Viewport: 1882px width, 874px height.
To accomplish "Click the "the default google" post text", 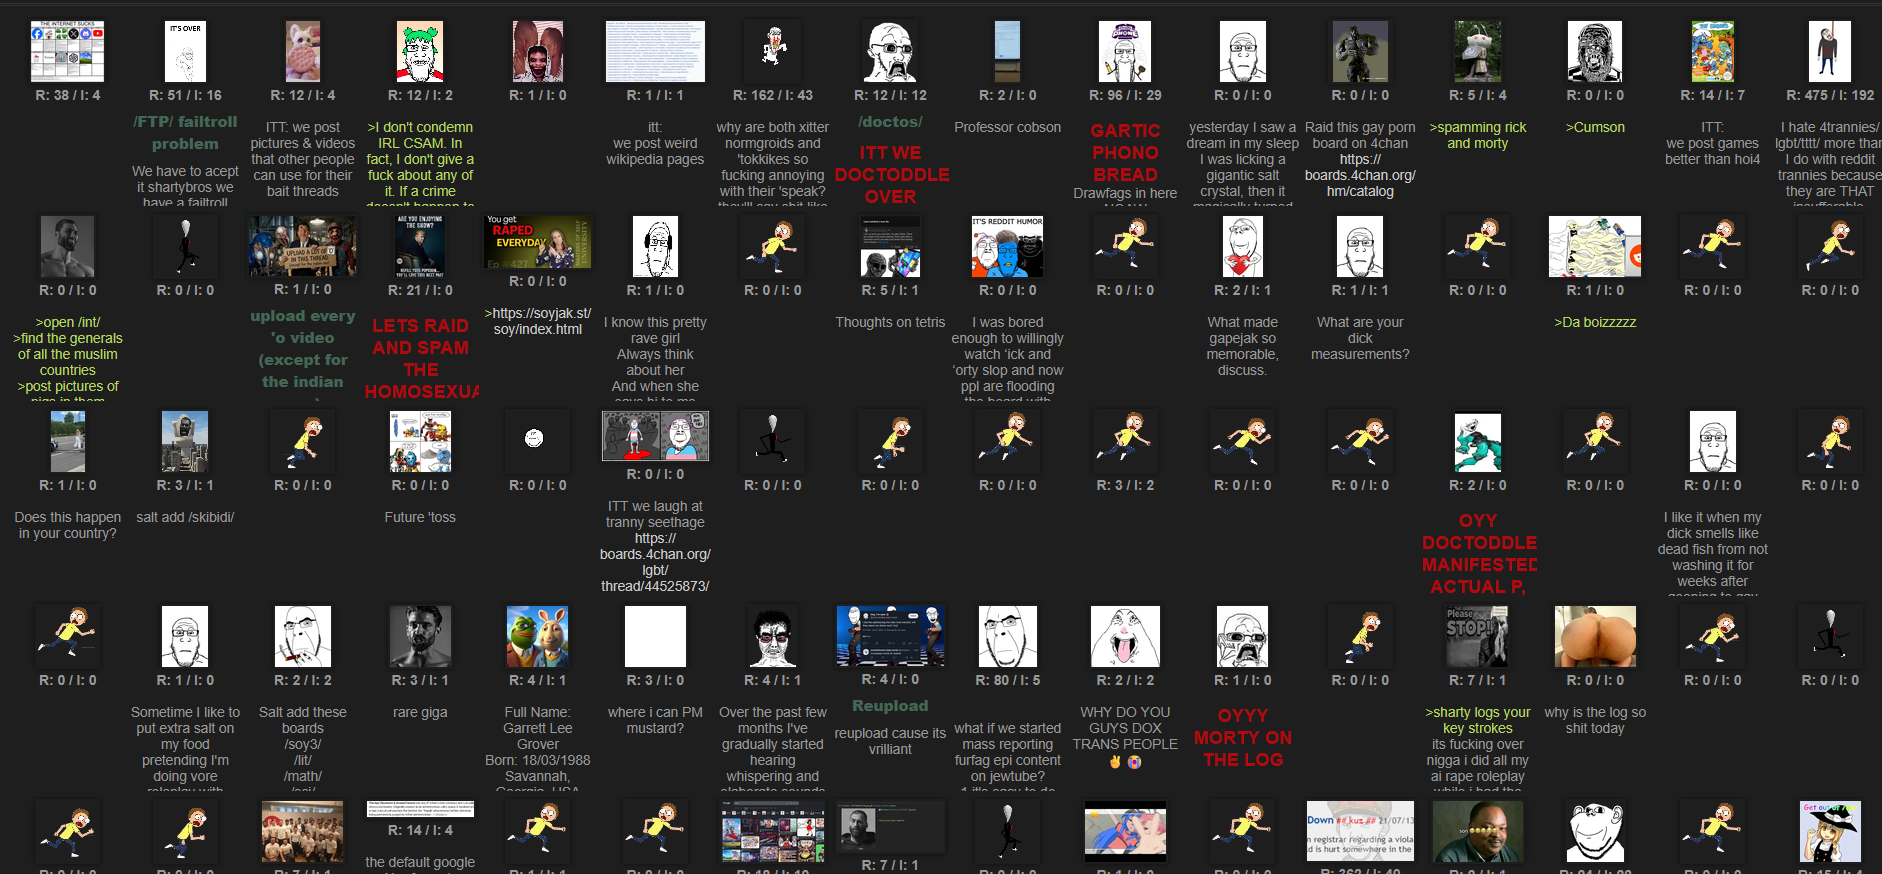I will click(420, 862).
